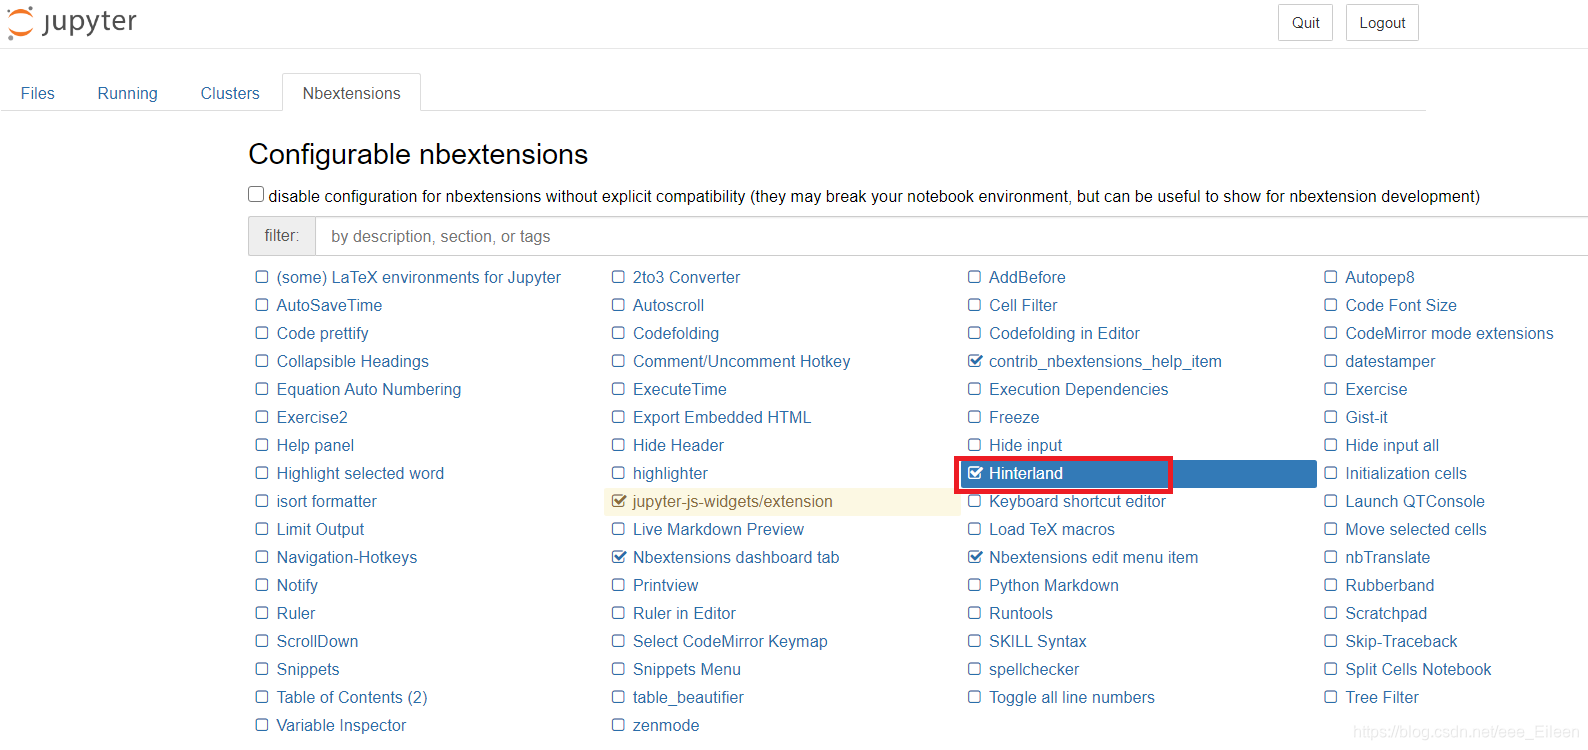Toggle the disable configuration compatibility checkbox
Viewport: 1588px width, 750px height.
click(256, 195)
